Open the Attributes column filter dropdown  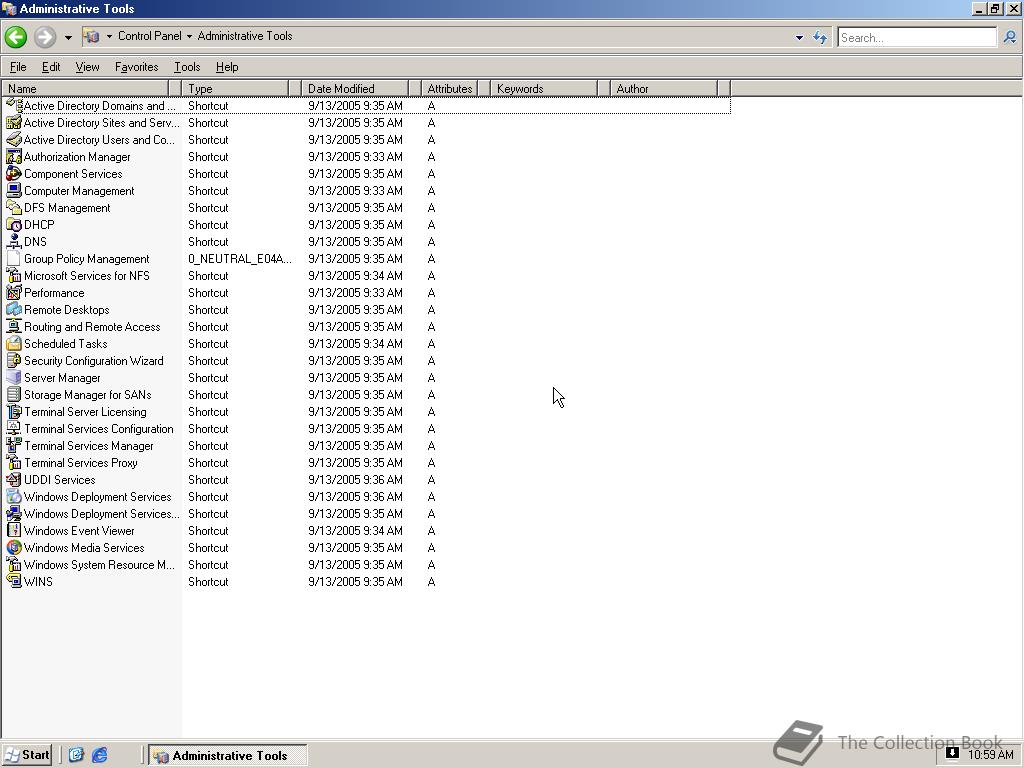pos(484,88)
